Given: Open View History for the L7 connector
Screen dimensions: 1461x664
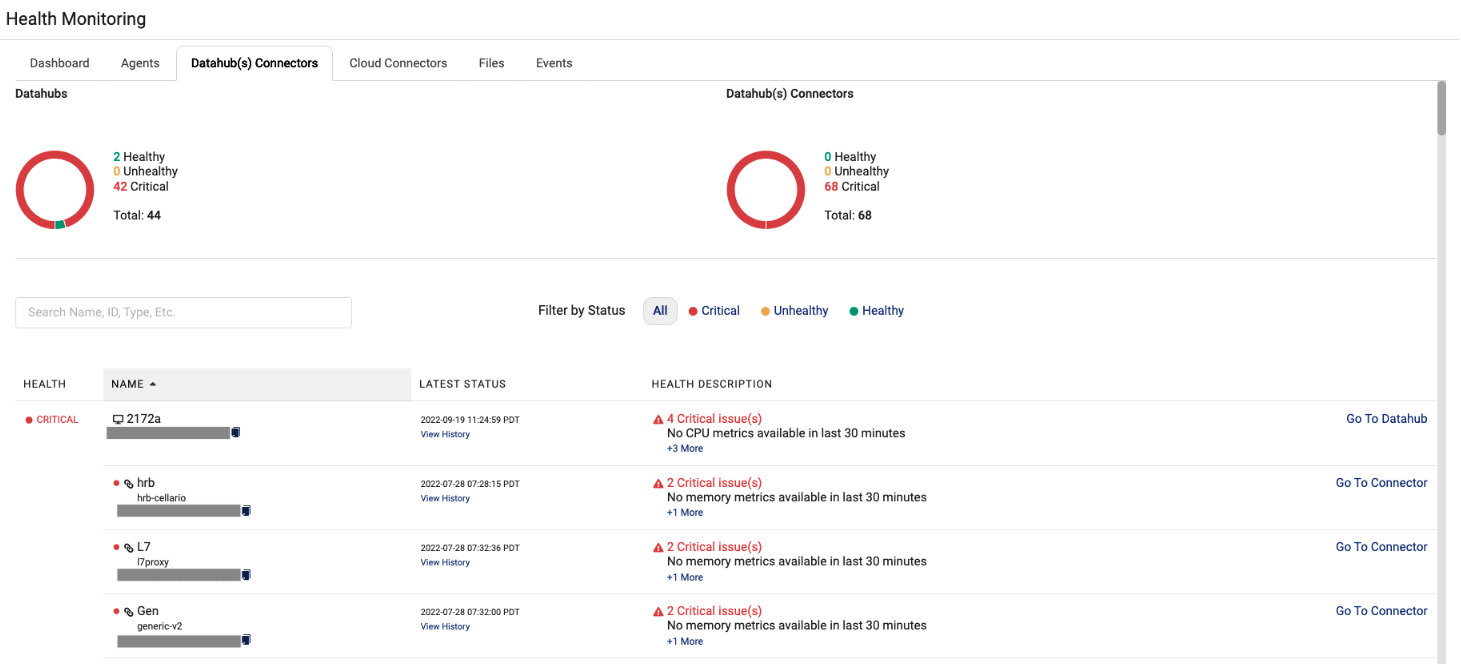Looking at the screenshot, I should 444,562.
